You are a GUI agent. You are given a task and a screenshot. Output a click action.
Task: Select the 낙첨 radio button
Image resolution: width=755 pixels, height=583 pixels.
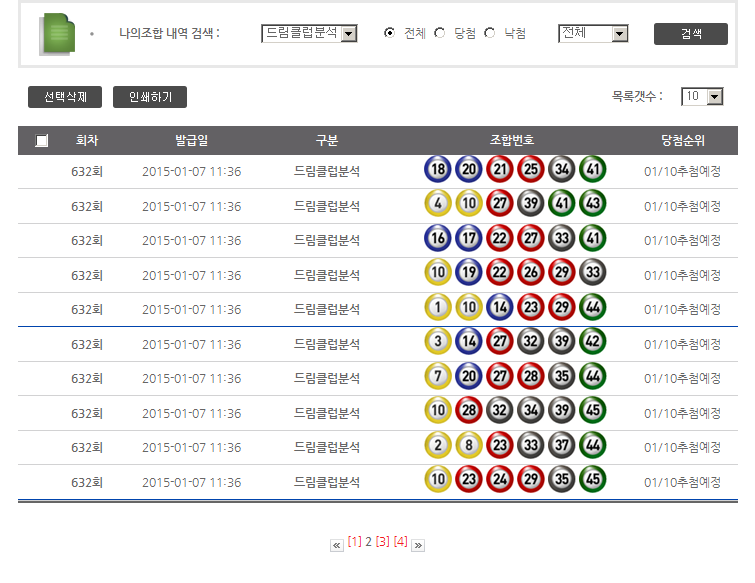coord(489,33)
